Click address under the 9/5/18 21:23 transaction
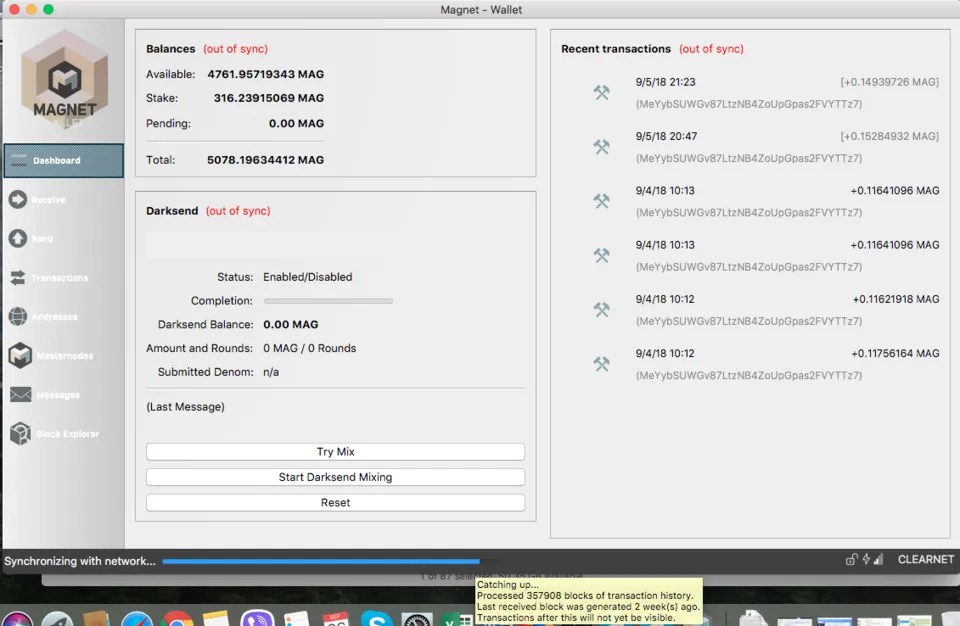The height and width of the screenshot is (626, 960). click(749, 104)
